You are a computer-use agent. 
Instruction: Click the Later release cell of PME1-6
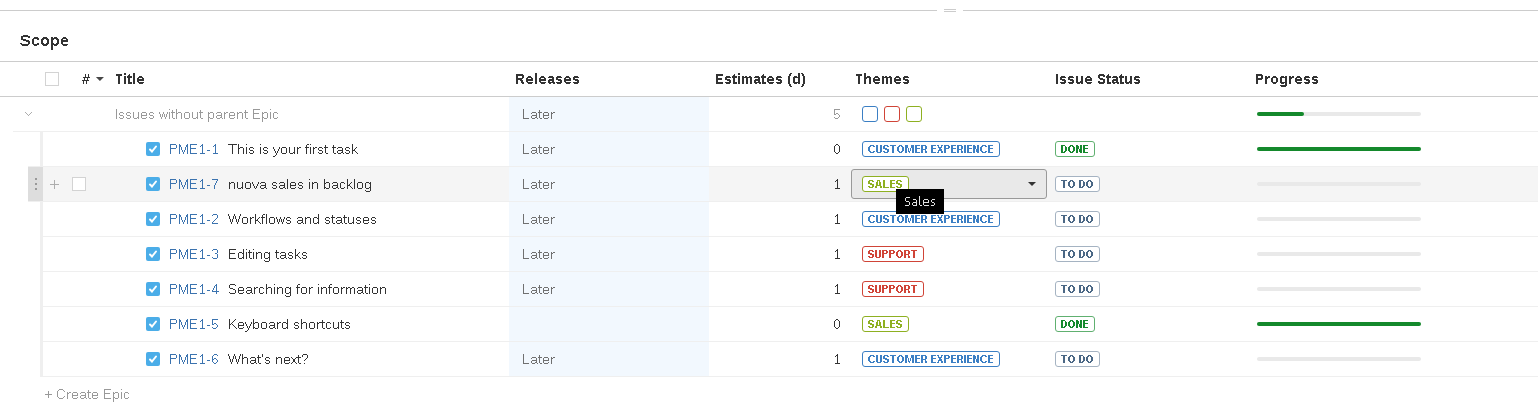pyautogui.click(x=609, y=359)
